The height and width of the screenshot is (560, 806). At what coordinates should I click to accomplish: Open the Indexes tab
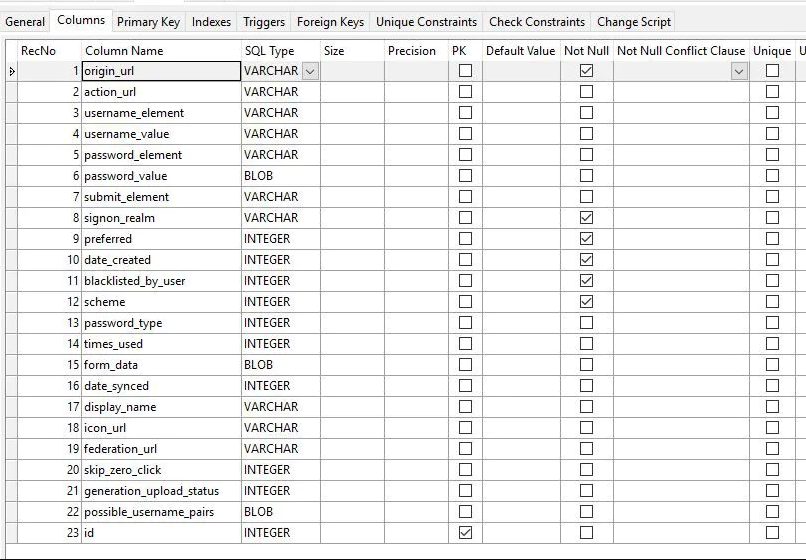click(211, 21)
